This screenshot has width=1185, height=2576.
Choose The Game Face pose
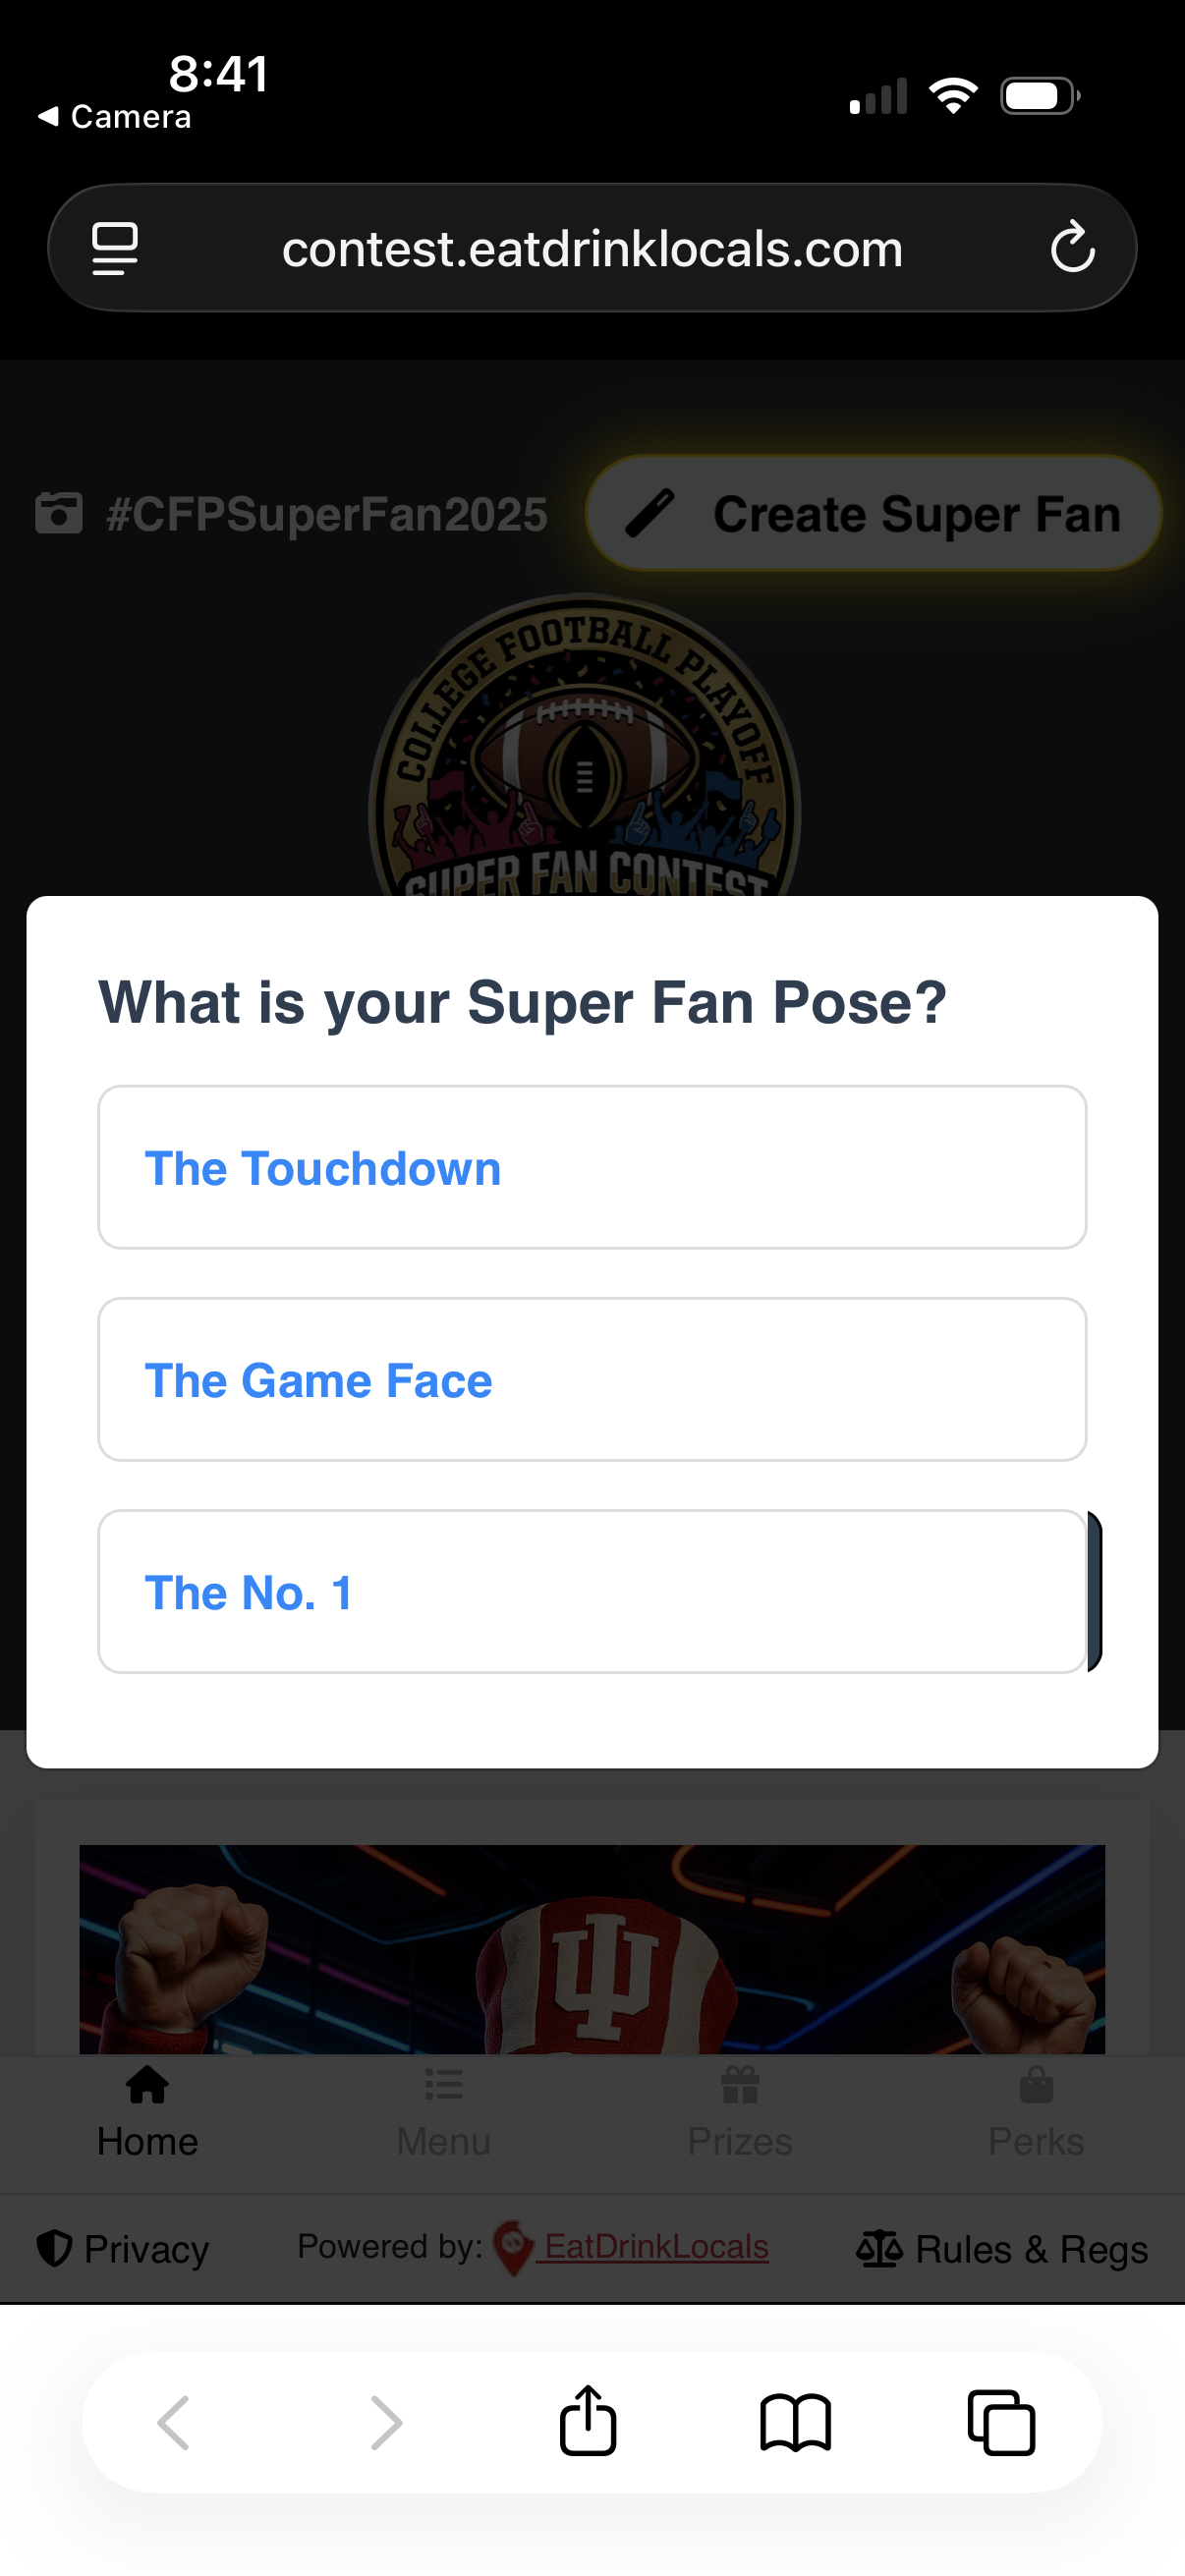point(592,1379)
